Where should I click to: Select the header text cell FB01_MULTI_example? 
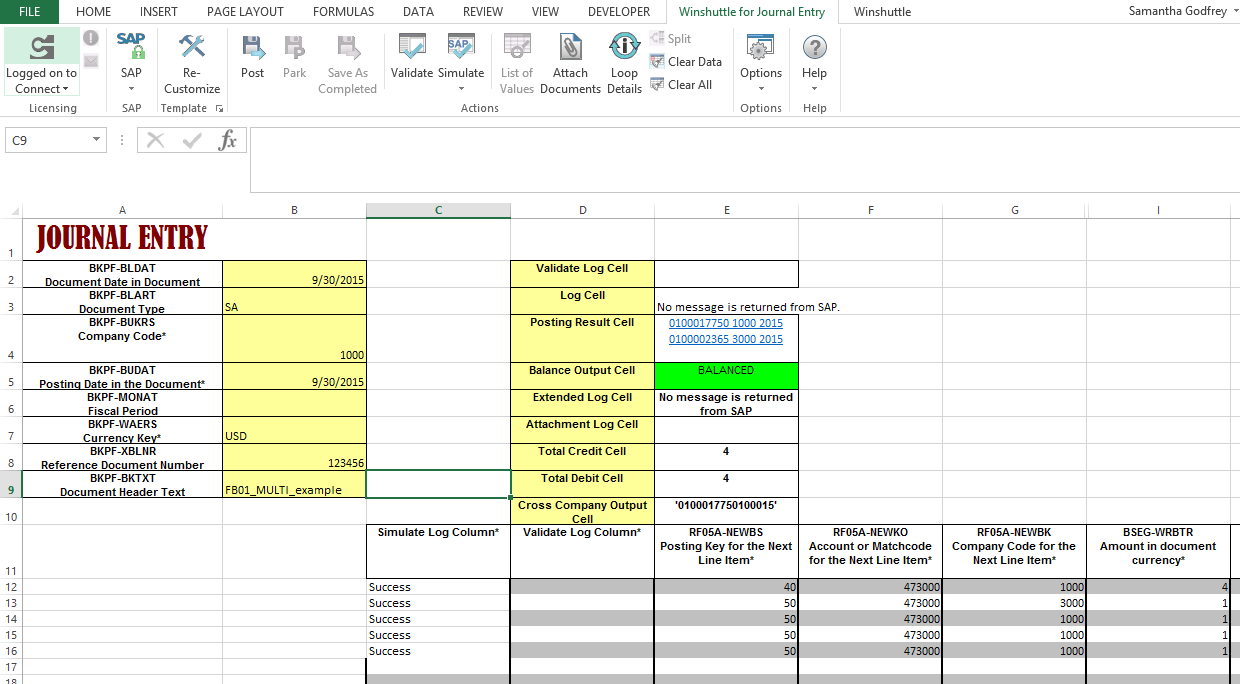[x=294, y=484]
